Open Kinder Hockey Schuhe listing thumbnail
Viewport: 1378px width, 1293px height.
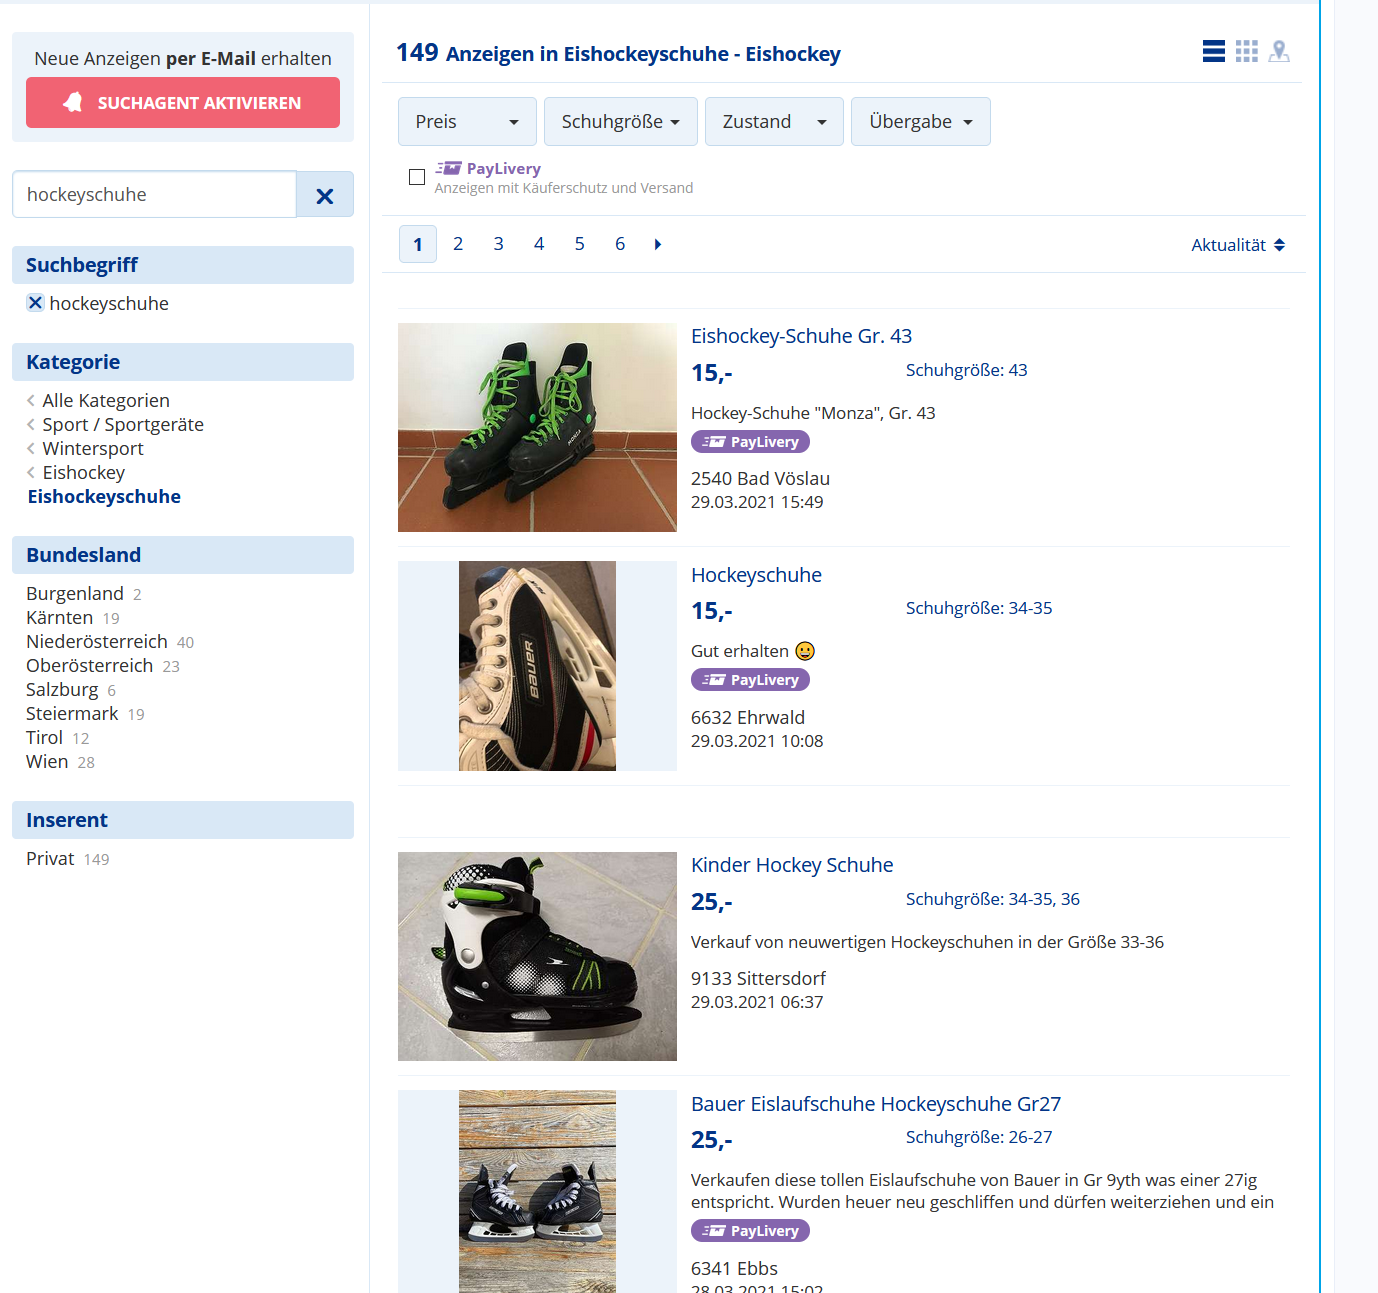pos(537,956)
